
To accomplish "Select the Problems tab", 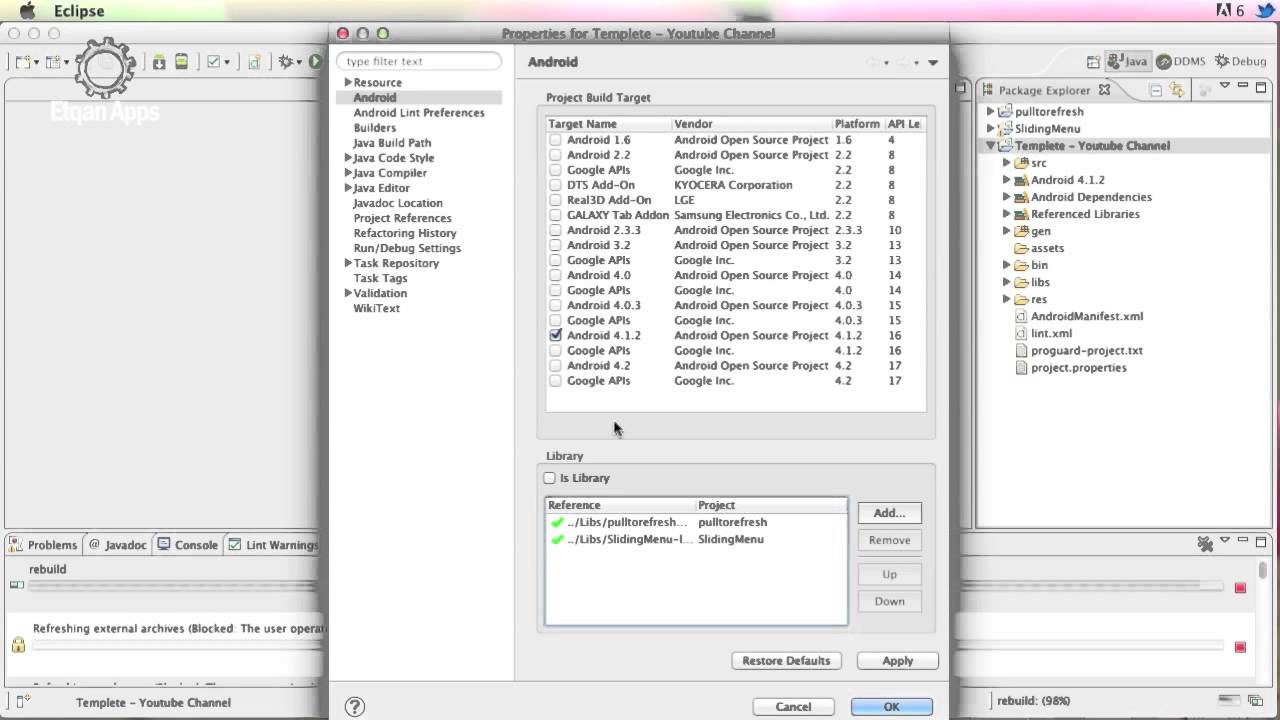I will (43, 545).
